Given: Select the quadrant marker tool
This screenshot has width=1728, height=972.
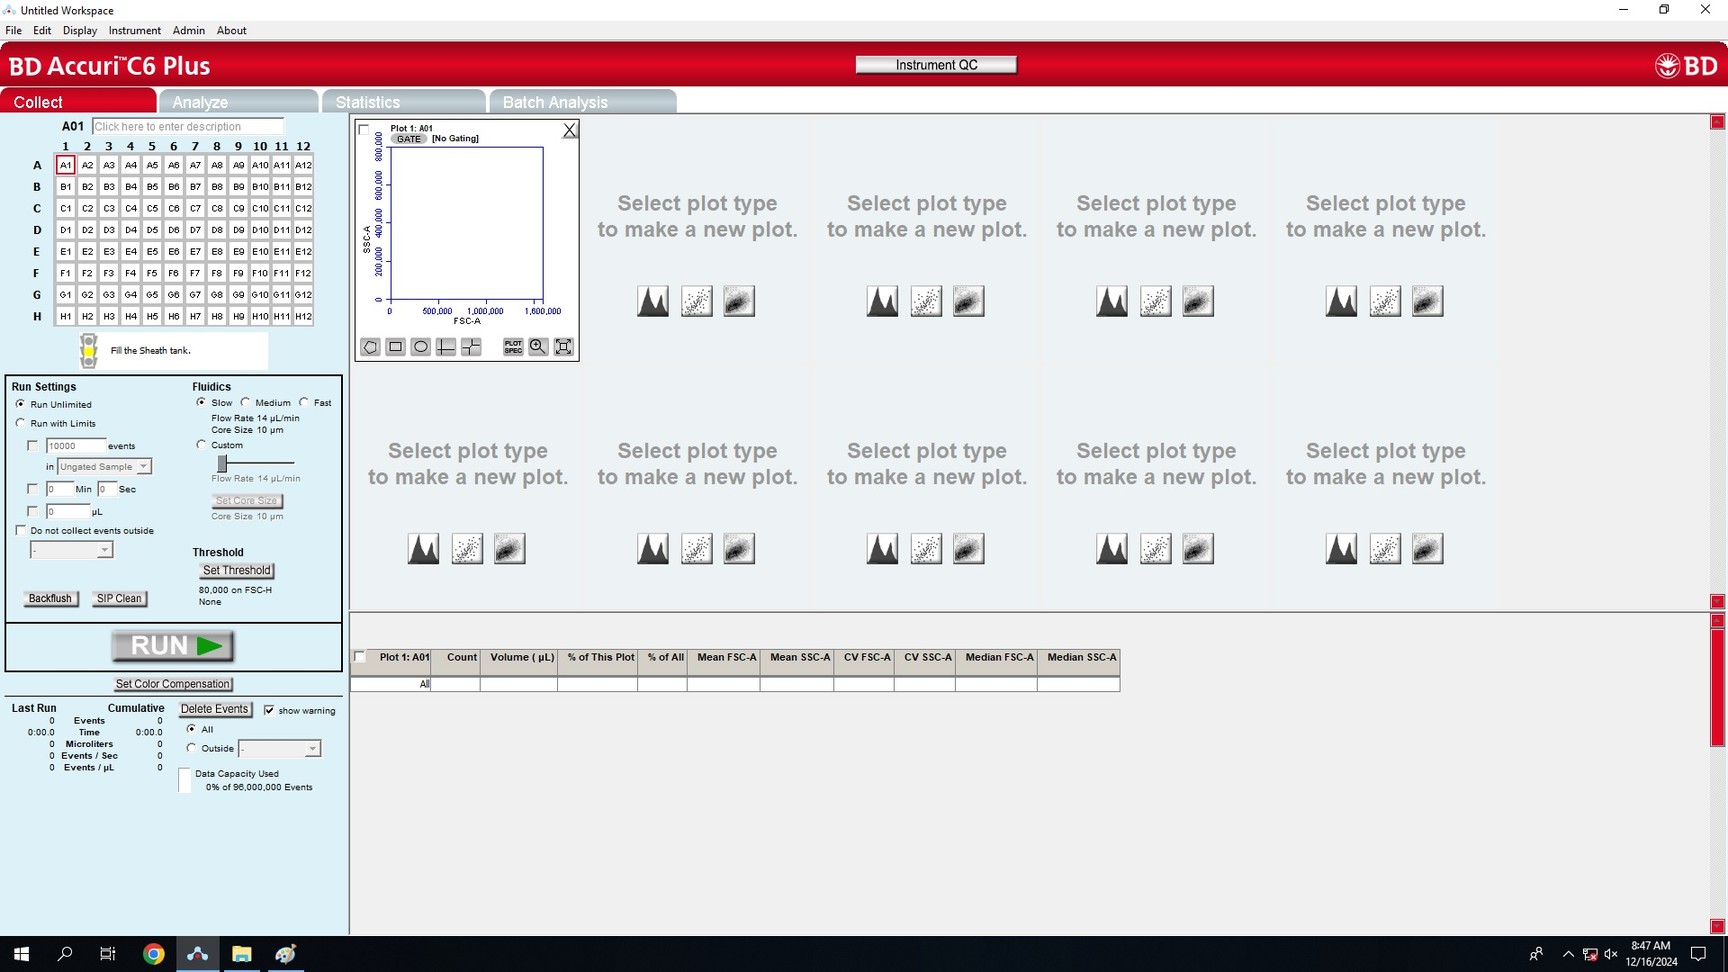Looking at the screenshot, I should [471, 347].
